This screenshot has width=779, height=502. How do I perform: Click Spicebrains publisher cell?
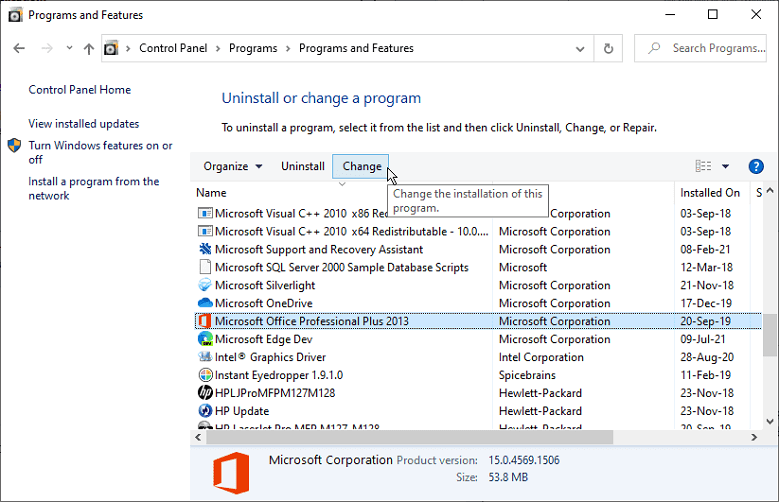527,375
